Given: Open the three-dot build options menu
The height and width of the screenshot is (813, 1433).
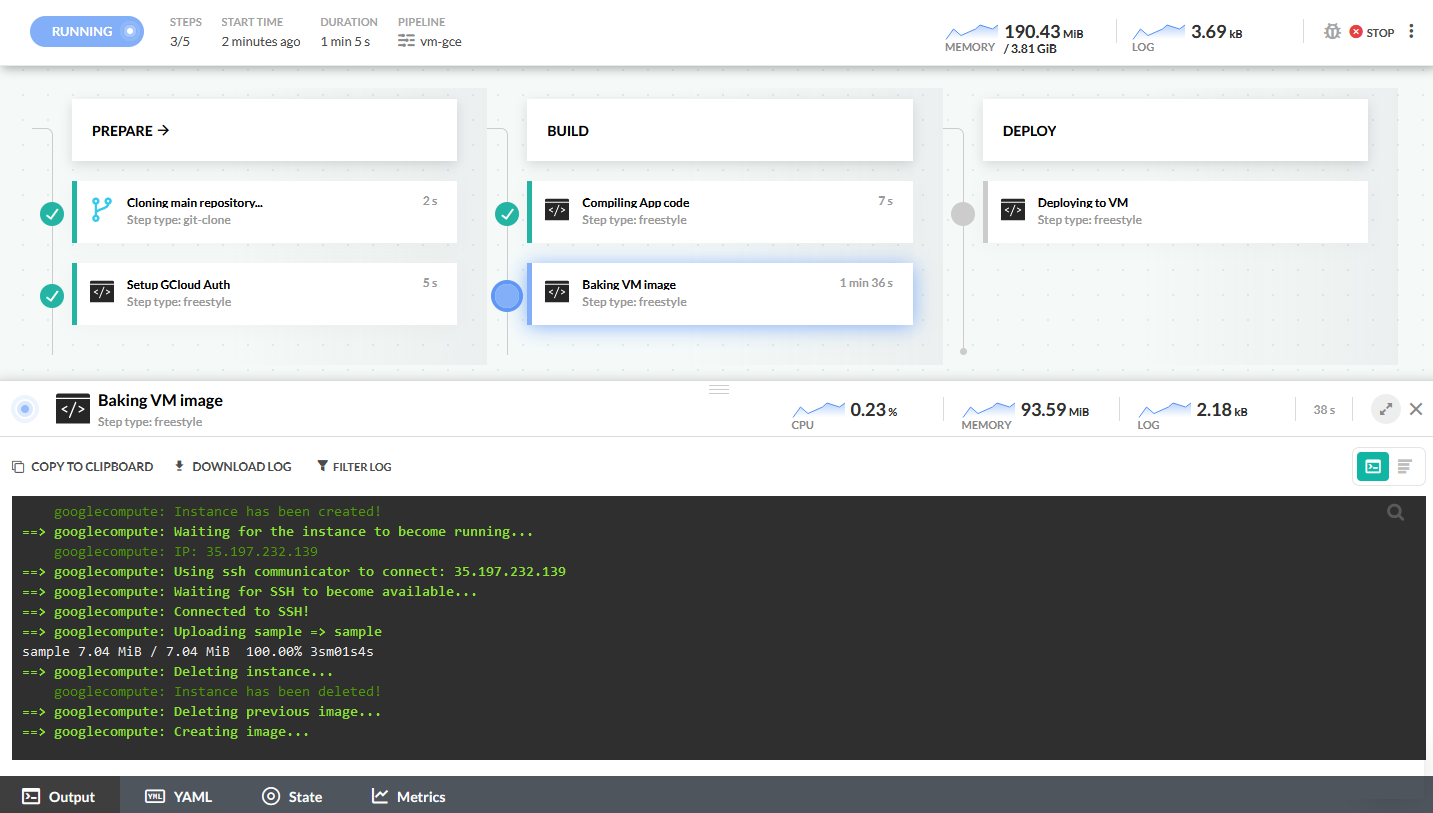Looking at the screenshot, I should point(1411,32).
